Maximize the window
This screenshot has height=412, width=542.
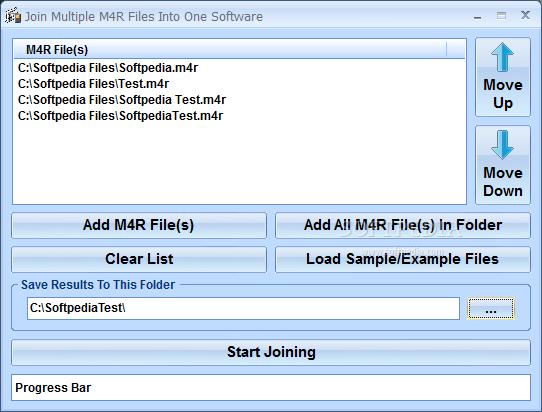(x=501, y=16)
